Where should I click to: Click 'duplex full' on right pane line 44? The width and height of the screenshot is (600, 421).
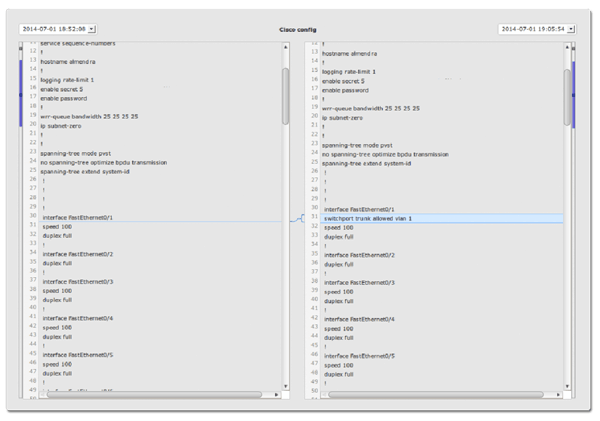click(x=339, y=338)
